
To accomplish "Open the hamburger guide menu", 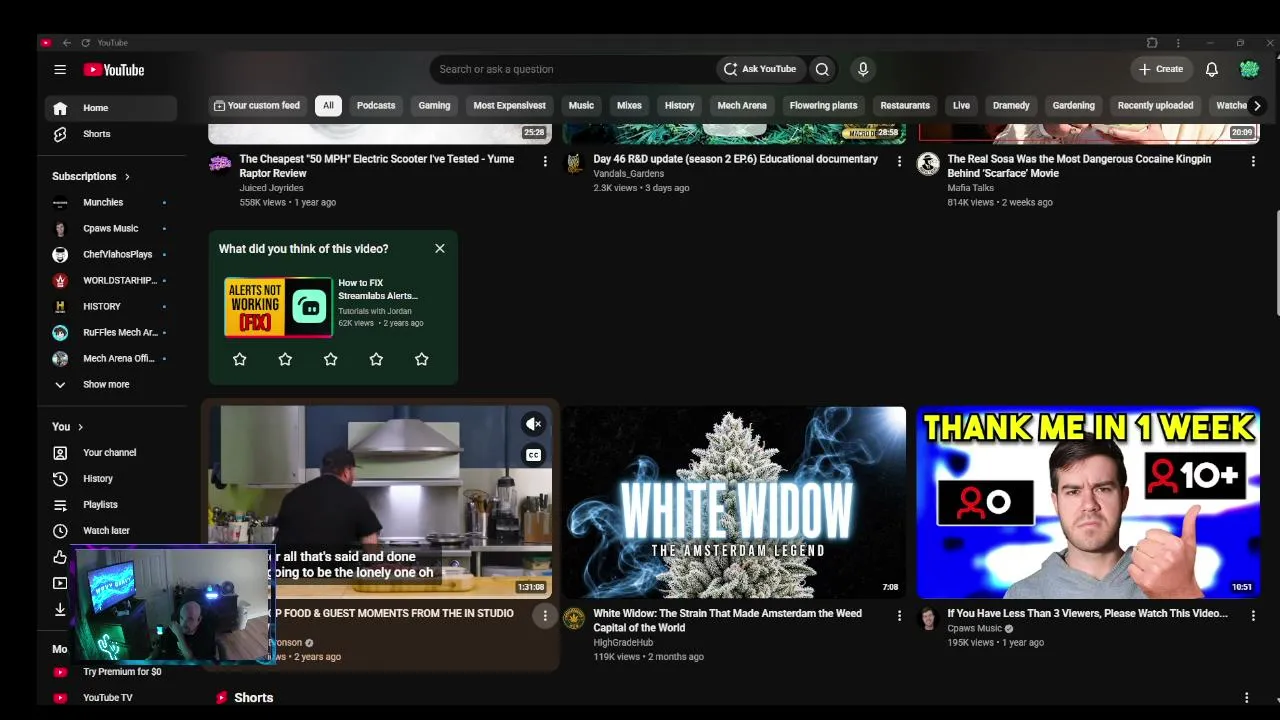I will click(60, 69).
